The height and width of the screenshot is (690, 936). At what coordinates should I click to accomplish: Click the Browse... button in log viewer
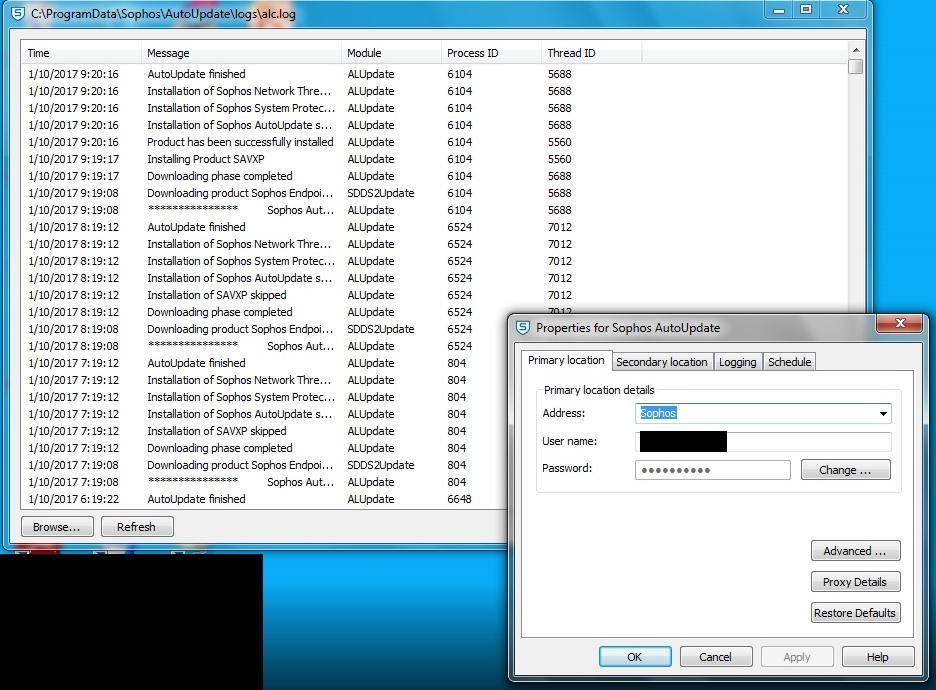pos(57,526)
